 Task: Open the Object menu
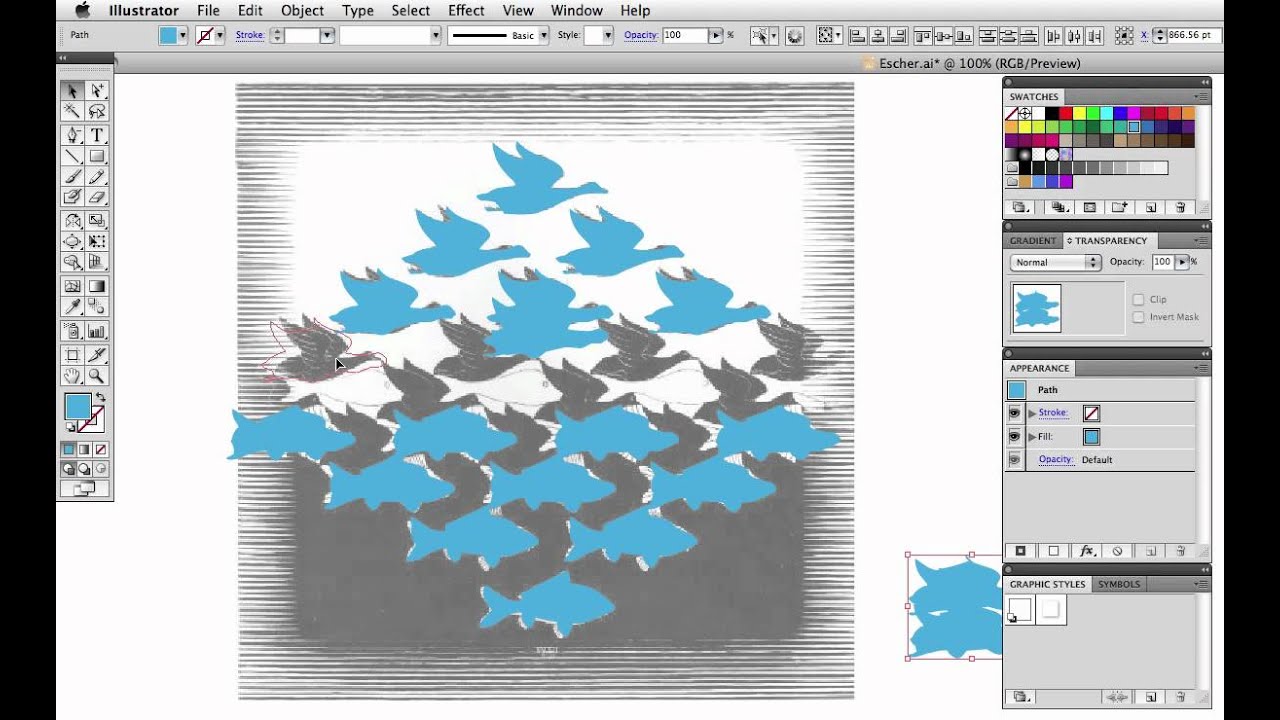point(302,10)
